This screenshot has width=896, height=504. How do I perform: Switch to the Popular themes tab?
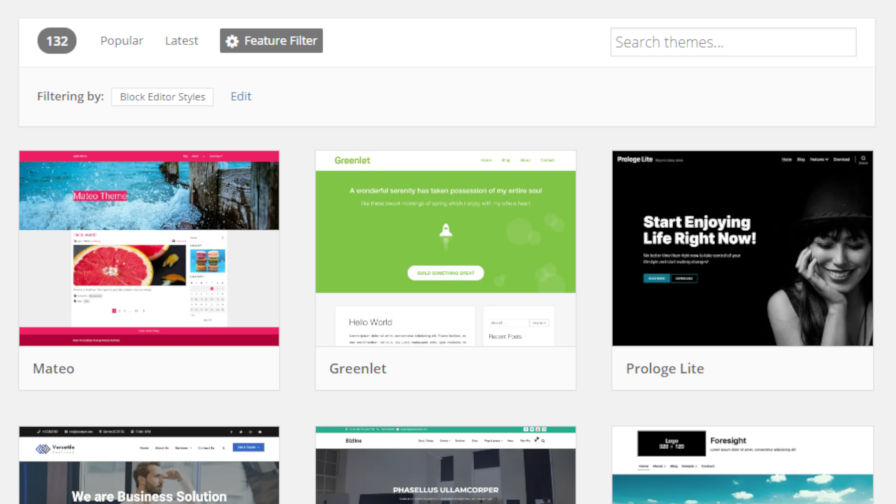(121, 41)
